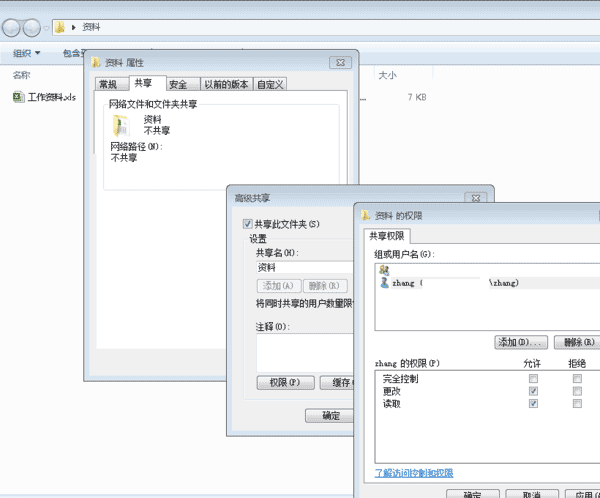Viewport: 600px width, 498px height.
Task: Toggle the 共享此文件夹 checkbox
Action: pos(248,224)
